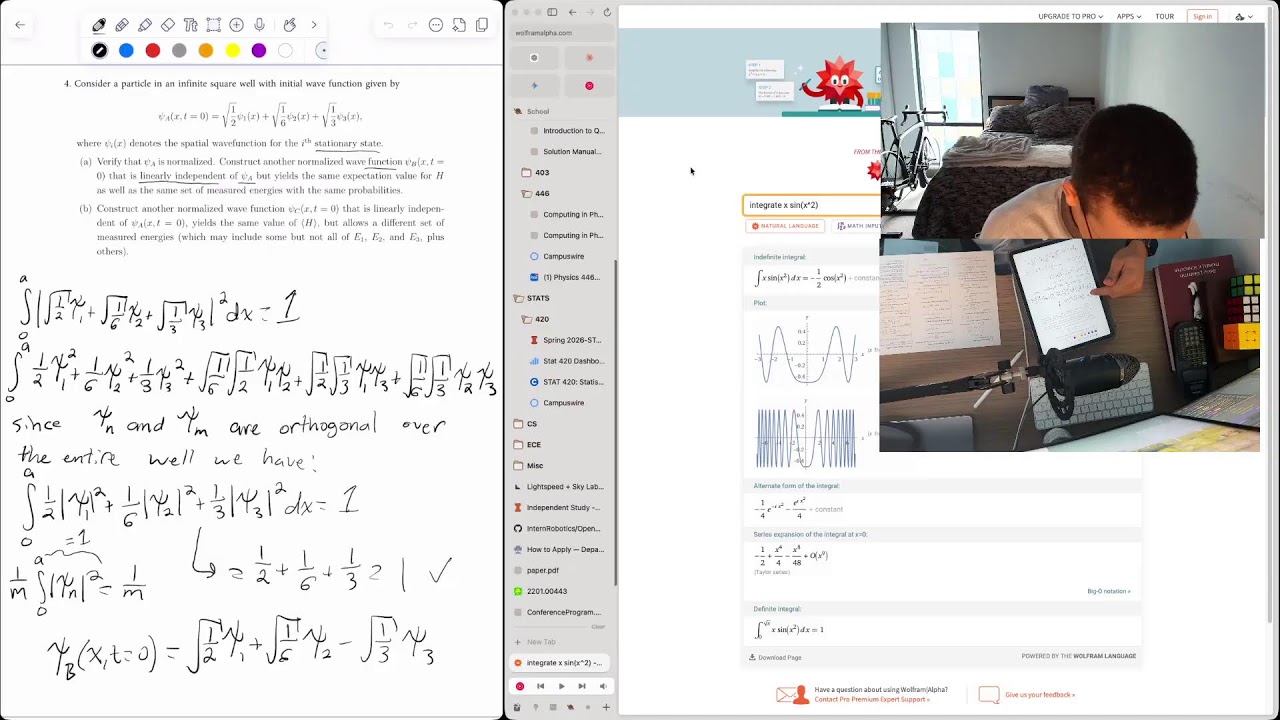Pick the white pen color
Viewport: 1280px width, 720px height.
(285, 50)
